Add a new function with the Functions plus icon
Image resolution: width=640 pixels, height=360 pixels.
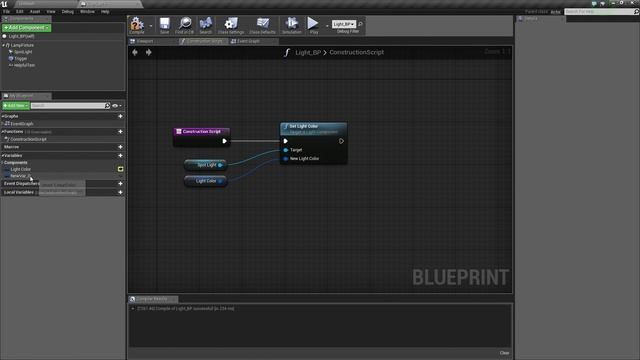coord(120,132)
